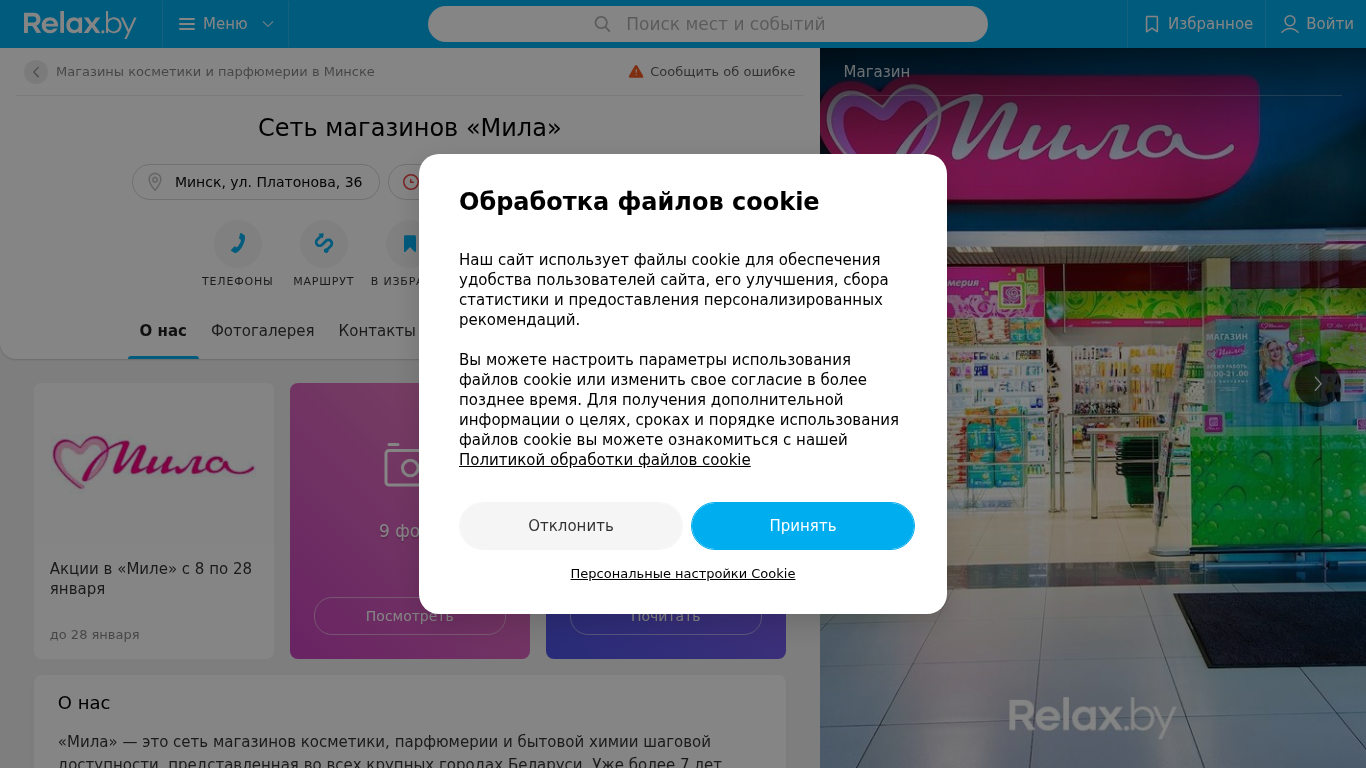The height and width of the screenshot is (768, 1366).
Task: Click the Сообщить об ошибке warning icon
Action: [636, 72]
